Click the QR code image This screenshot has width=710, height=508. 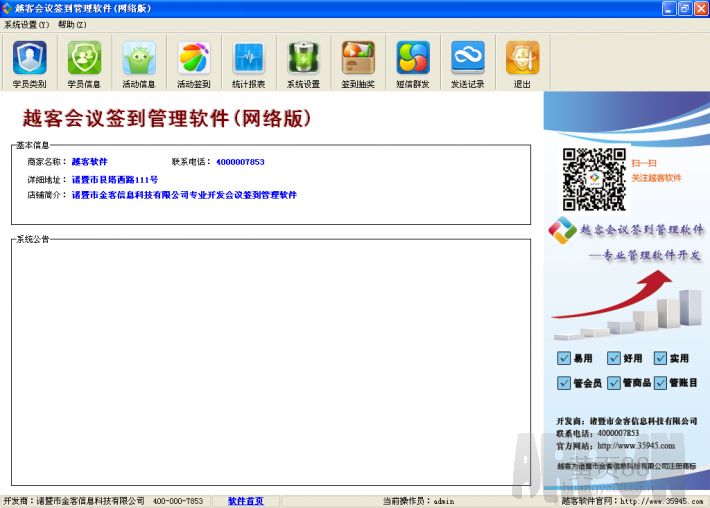593,178
